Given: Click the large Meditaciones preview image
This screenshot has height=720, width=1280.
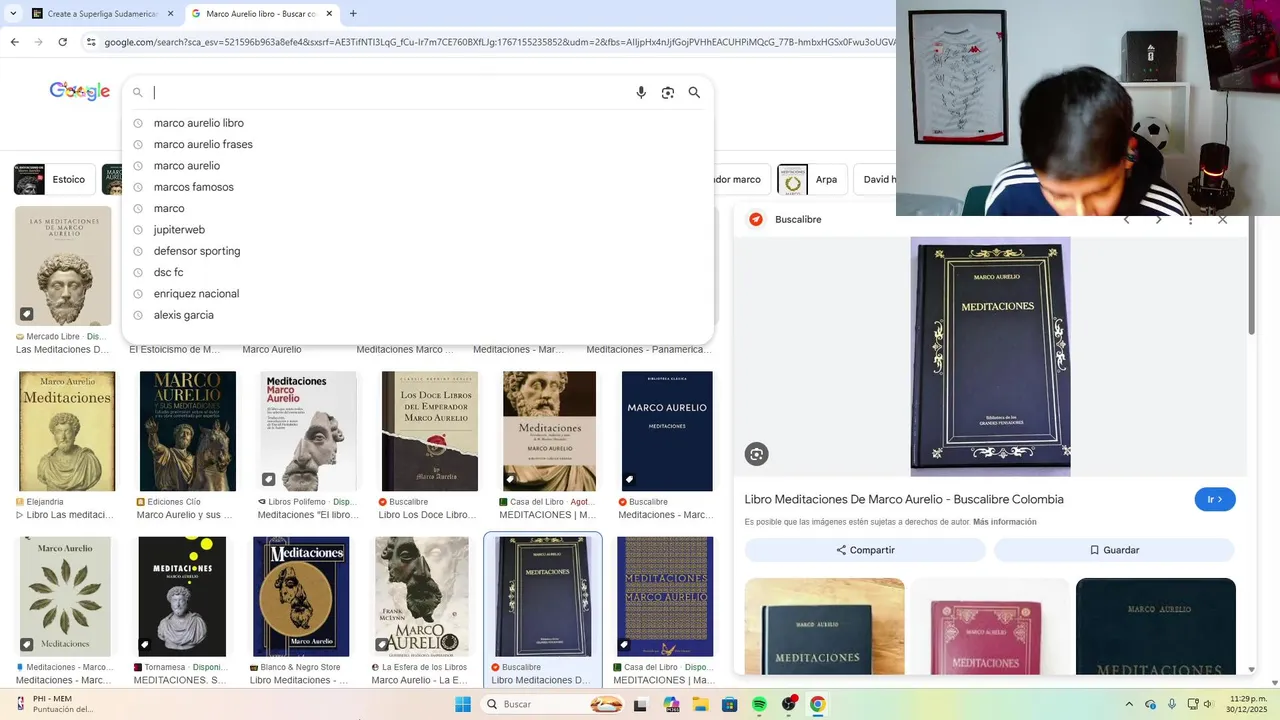Looking at the screenshot, I should pos(990,356).
